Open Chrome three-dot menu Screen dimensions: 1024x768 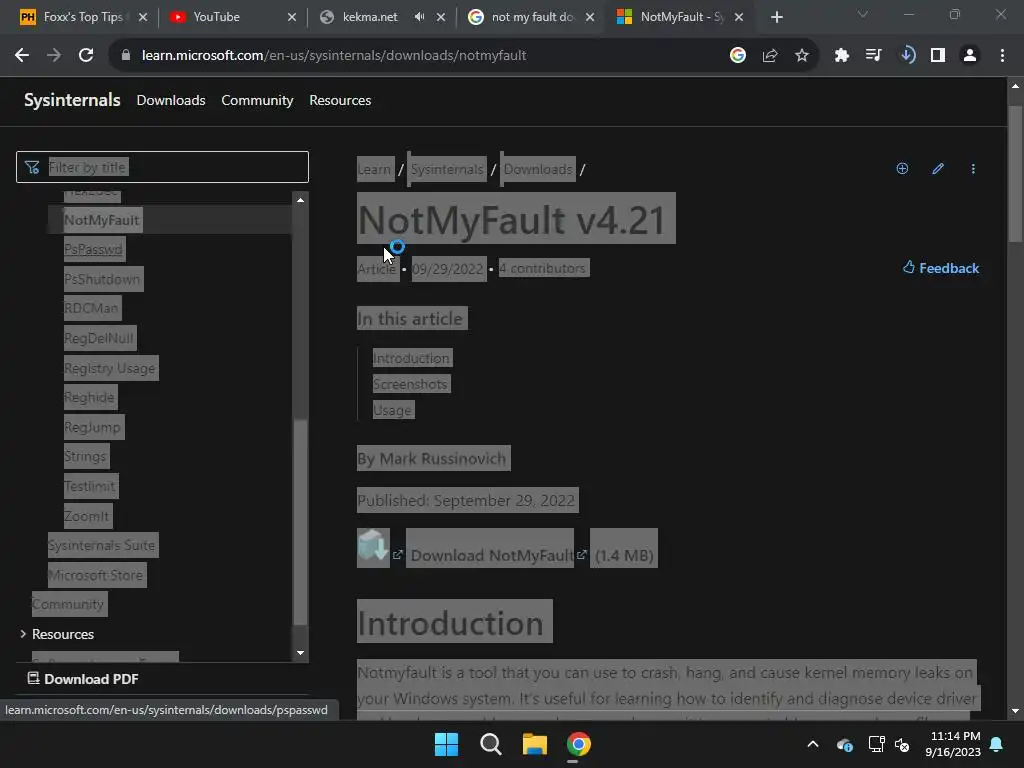(x=1002, y=56)
